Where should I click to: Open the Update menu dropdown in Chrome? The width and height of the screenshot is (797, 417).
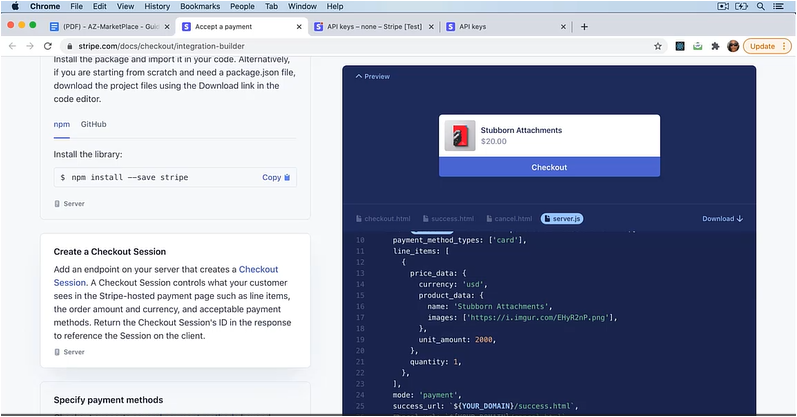(x=768, y=46)
